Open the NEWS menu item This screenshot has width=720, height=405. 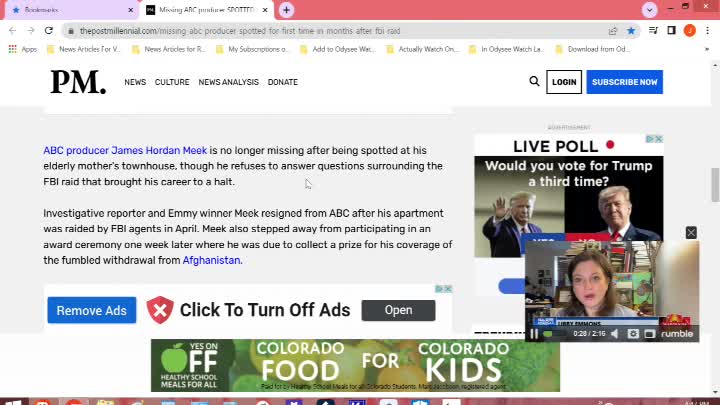click(135, 82)
